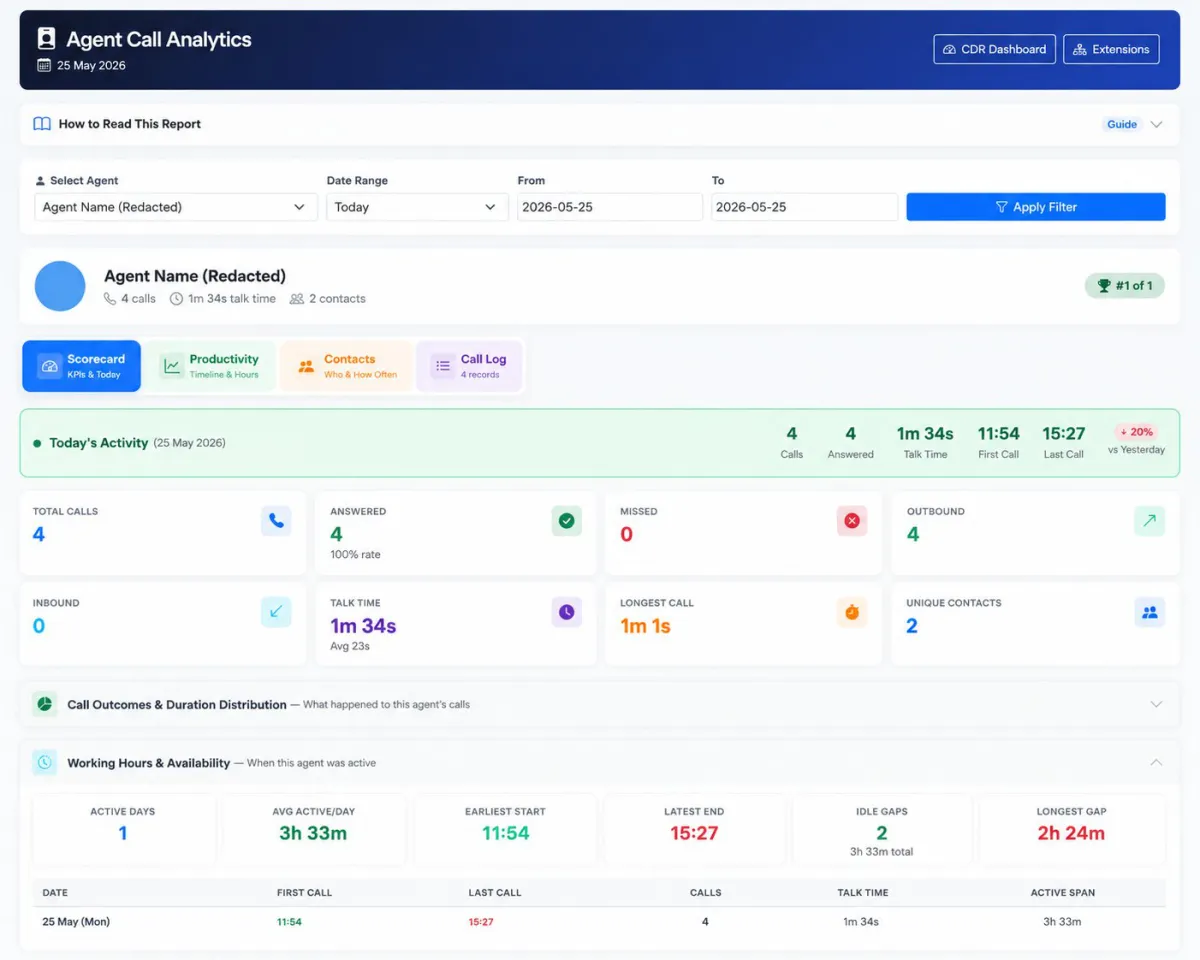Click the 3h 33m total text under Idle Gaps

tap(882, 852)
